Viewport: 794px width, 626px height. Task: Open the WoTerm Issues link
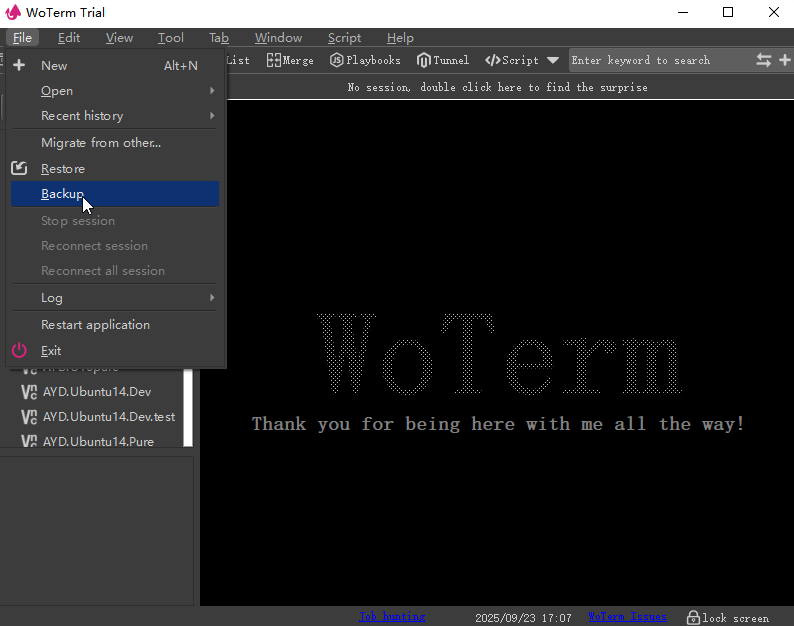(x=627, y=617)
